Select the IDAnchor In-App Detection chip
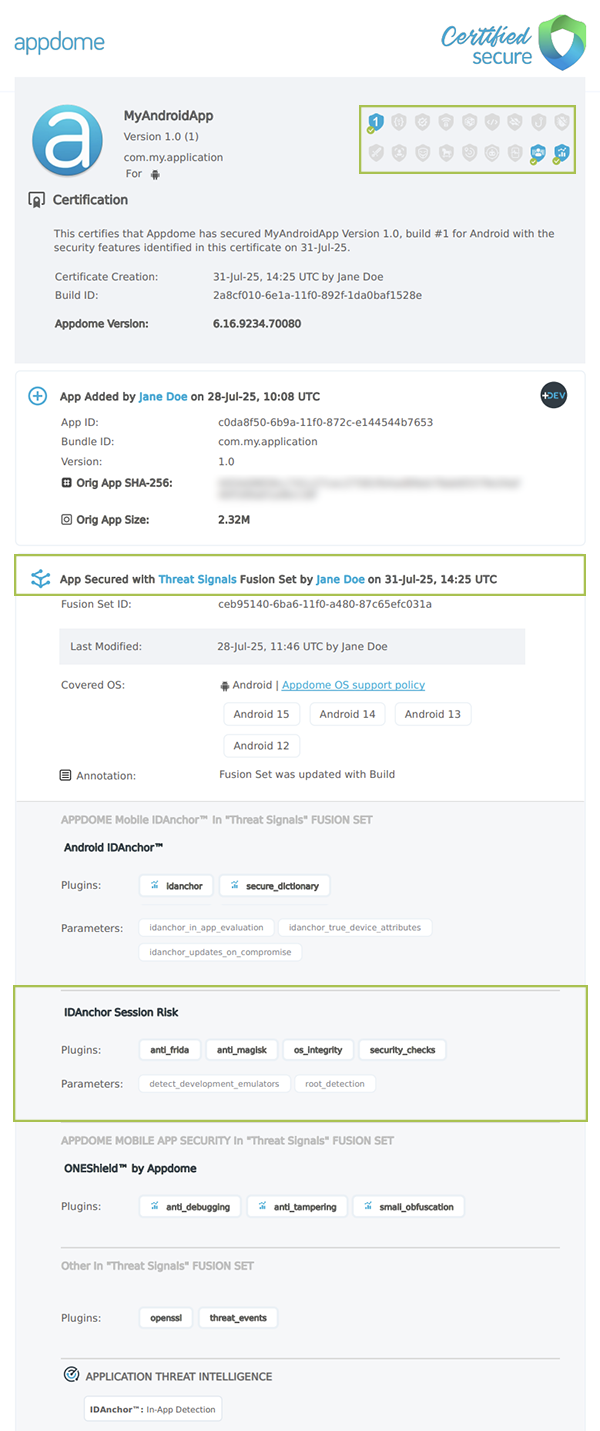Viewport: 600px width, 1431px height. [152, 1408]
